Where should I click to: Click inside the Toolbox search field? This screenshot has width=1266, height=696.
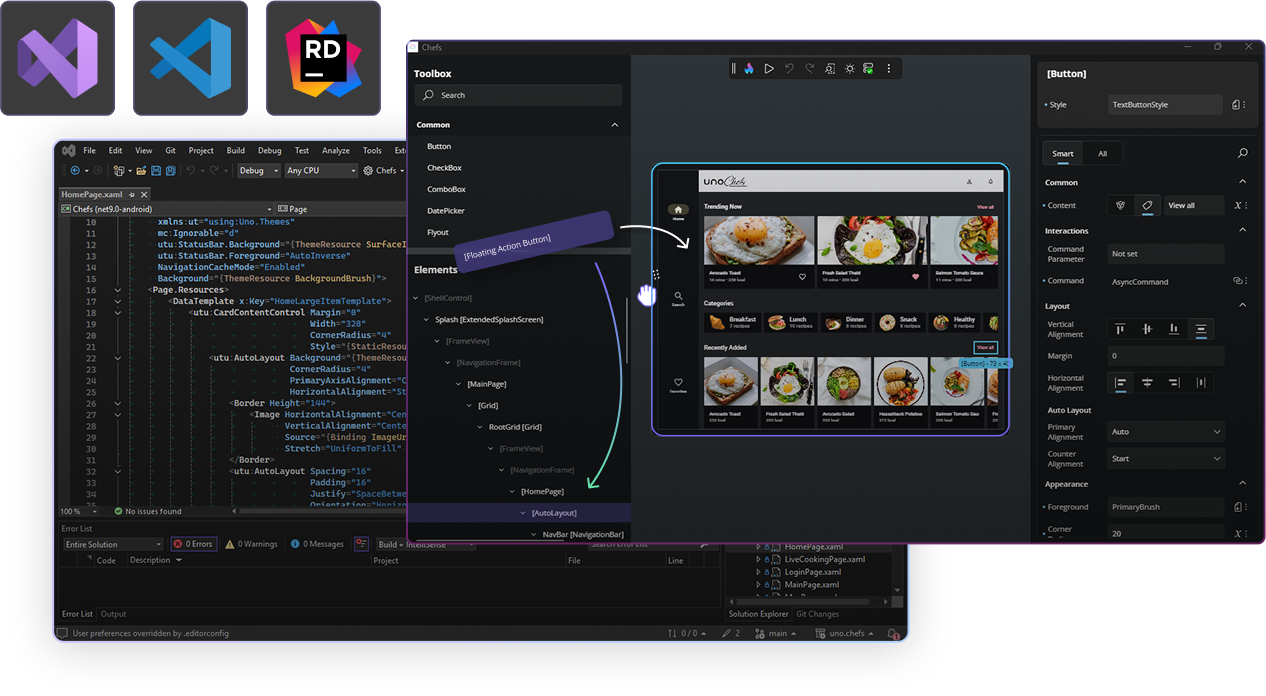pos(517,95)
